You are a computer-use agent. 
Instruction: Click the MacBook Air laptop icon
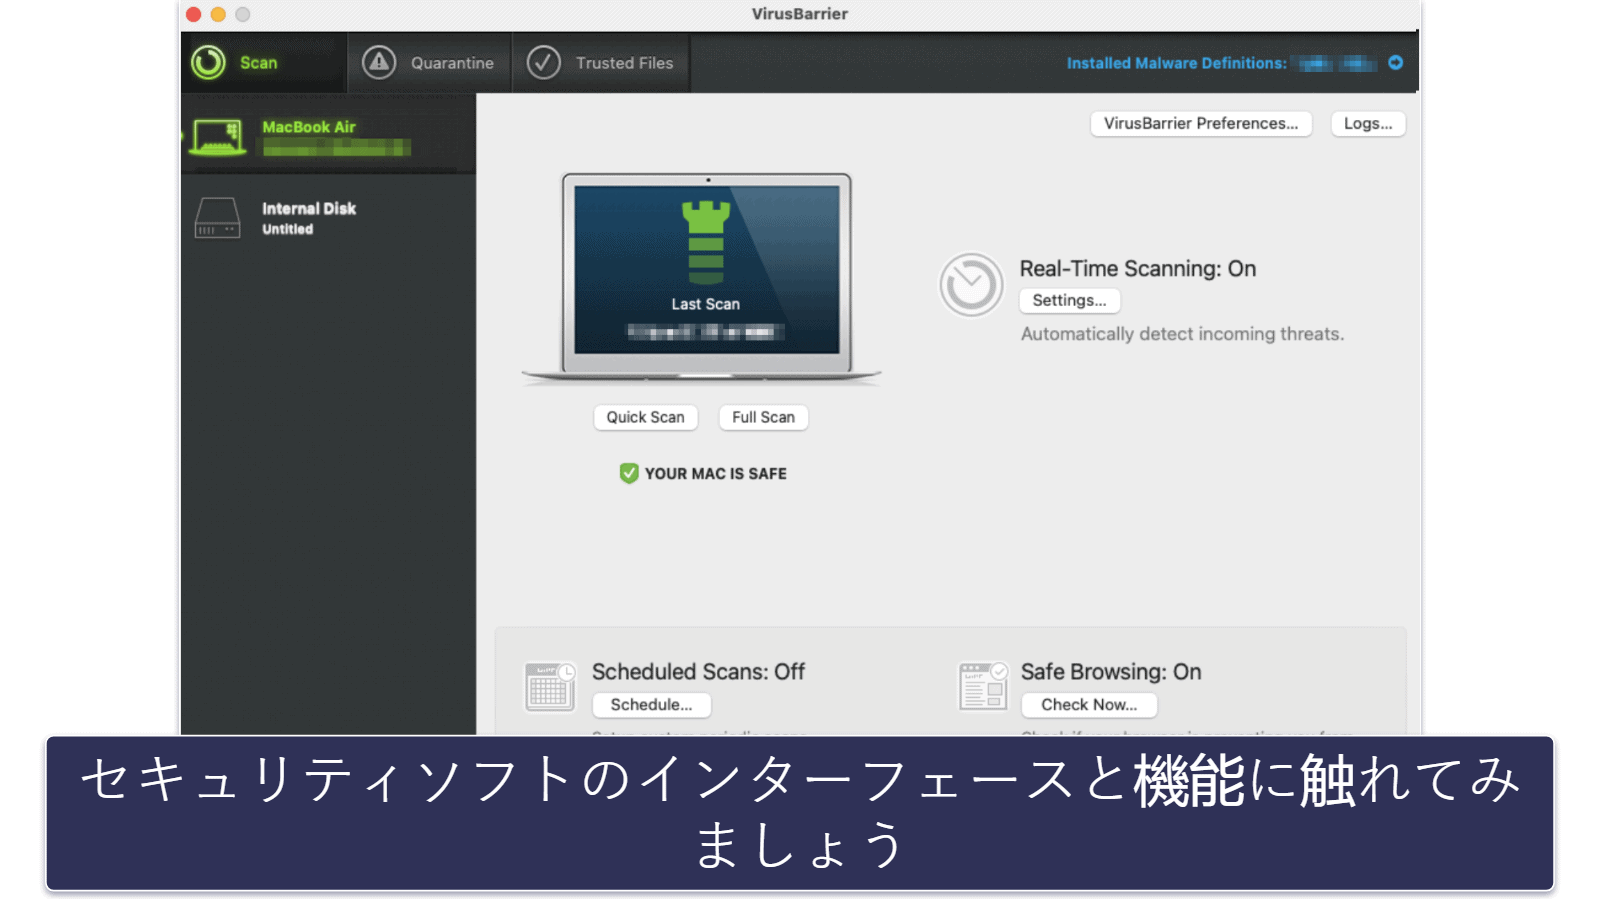[218, 137]
